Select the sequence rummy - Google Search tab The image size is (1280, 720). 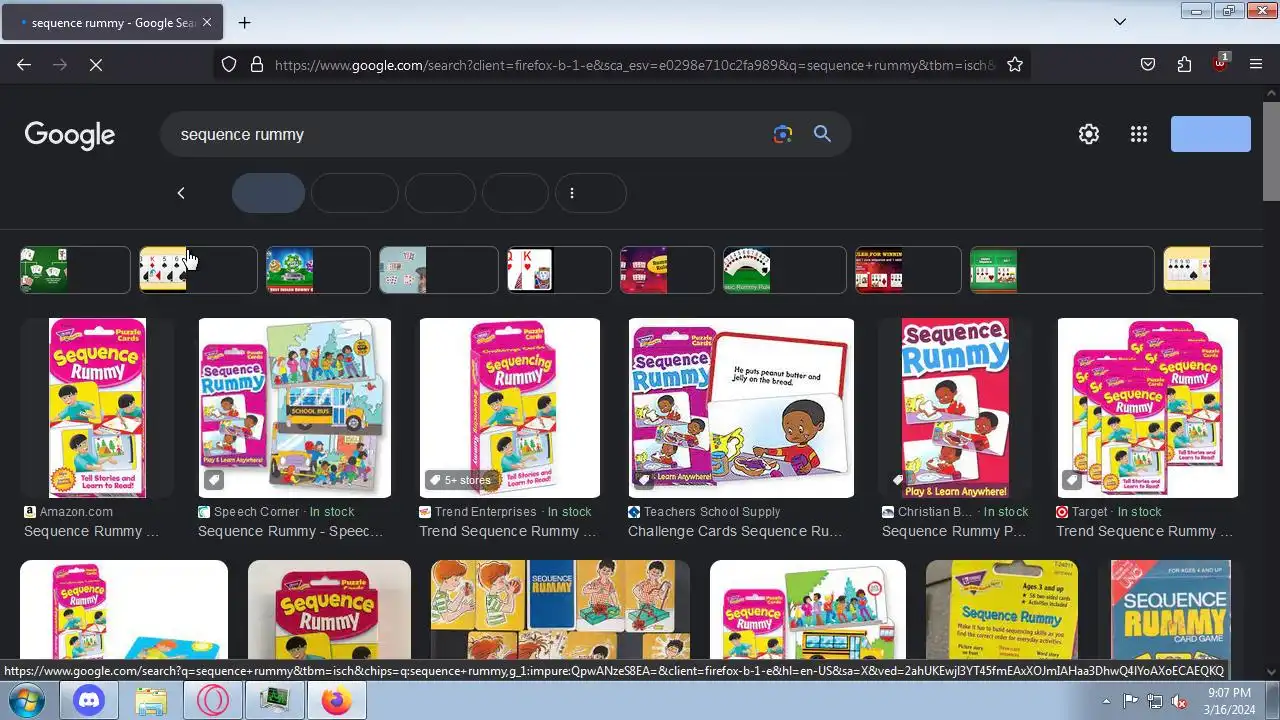click(112, 22)
